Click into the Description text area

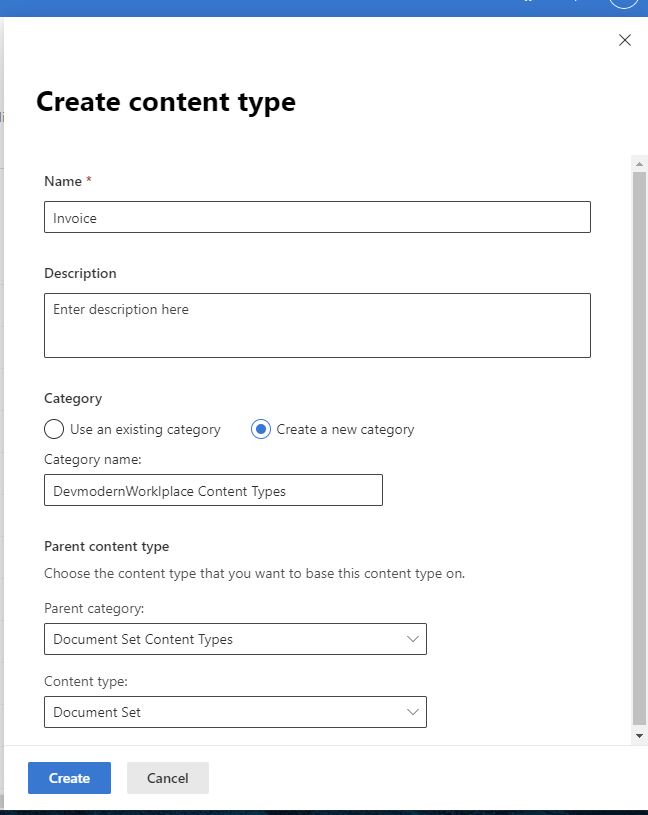click(x=317, y=325)
